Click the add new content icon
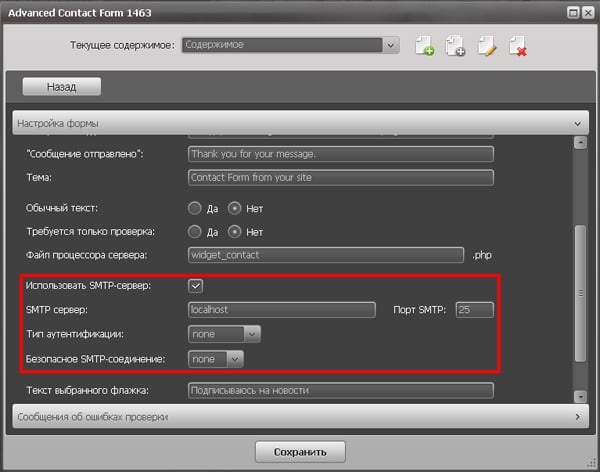 click(x=424, y=46)
